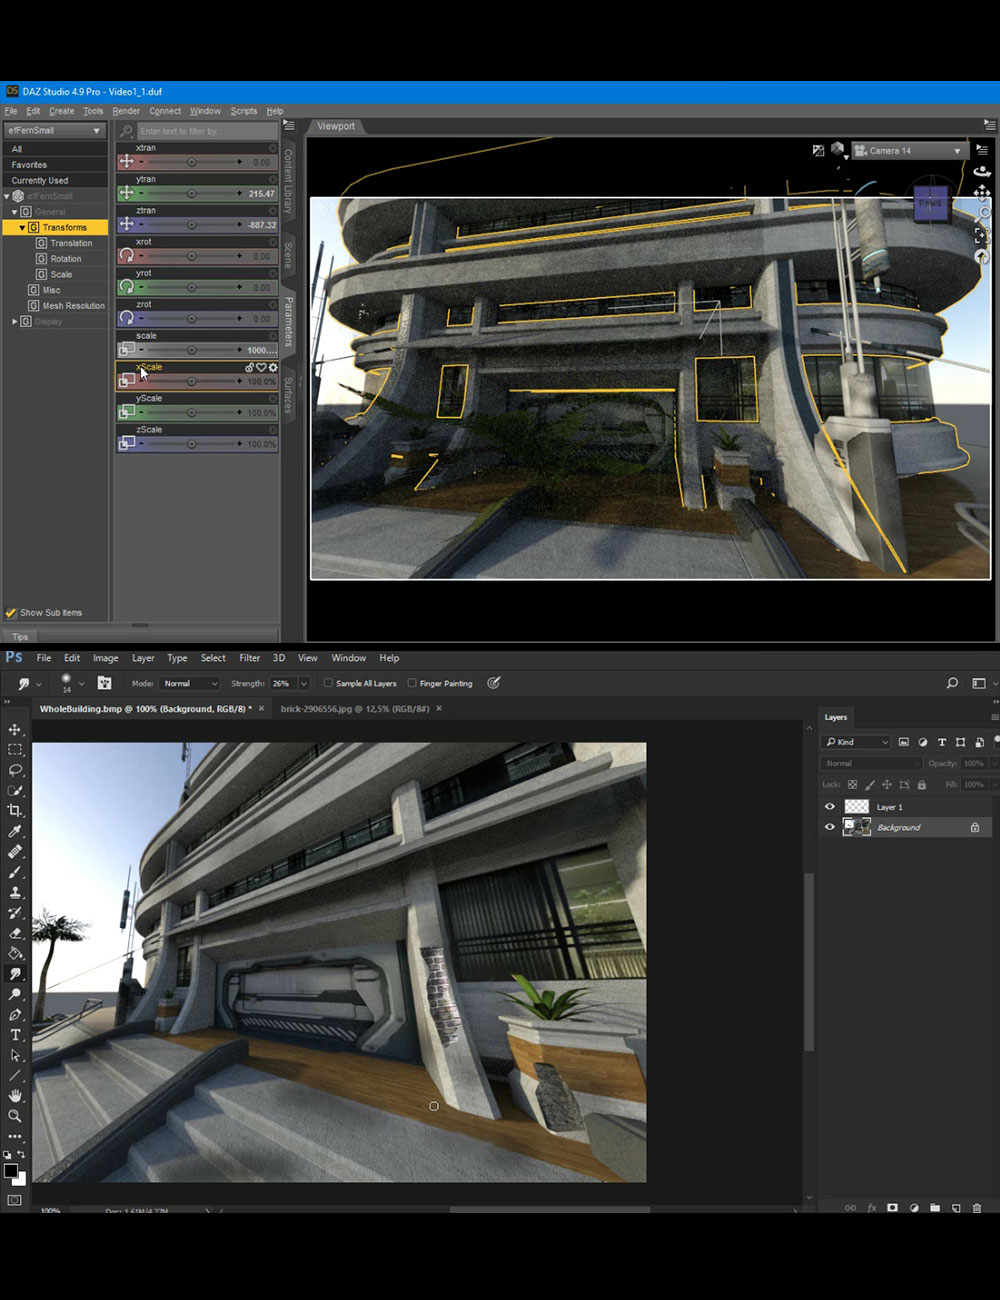This screenshot has width=1000, height=1300.
Task: Select the Mesh Resolution tree item
Action: point(73,306)
